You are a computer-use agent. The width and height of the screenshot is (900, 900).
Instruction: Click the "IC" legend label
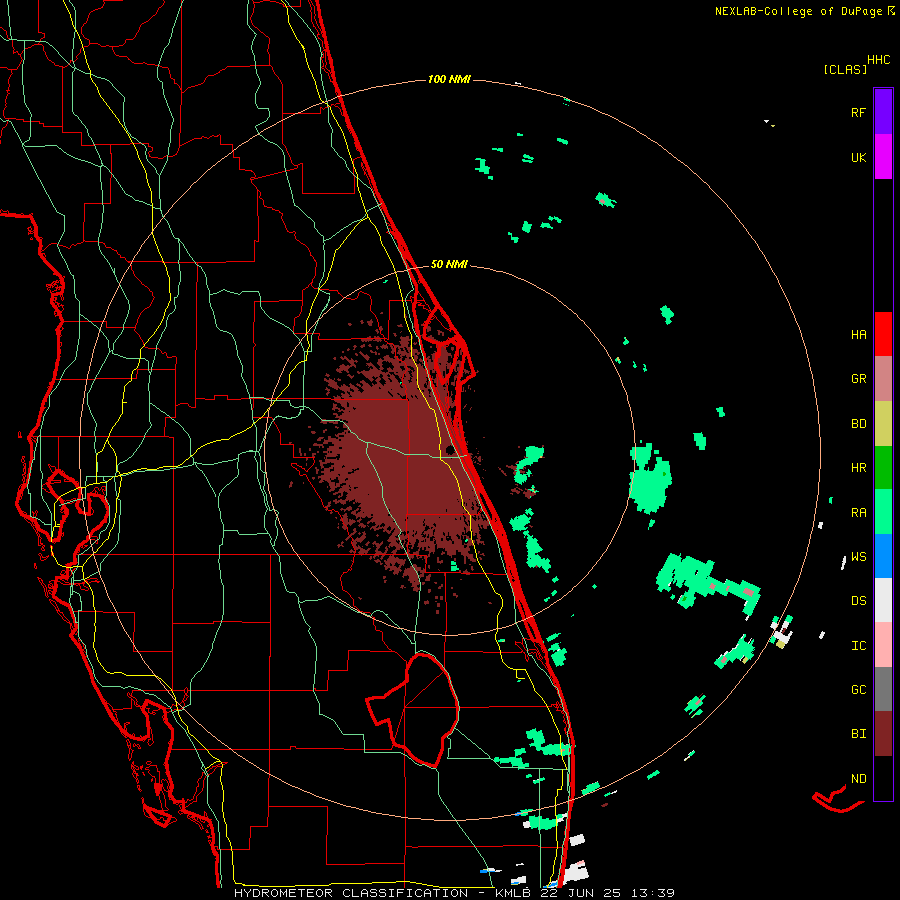858,646
